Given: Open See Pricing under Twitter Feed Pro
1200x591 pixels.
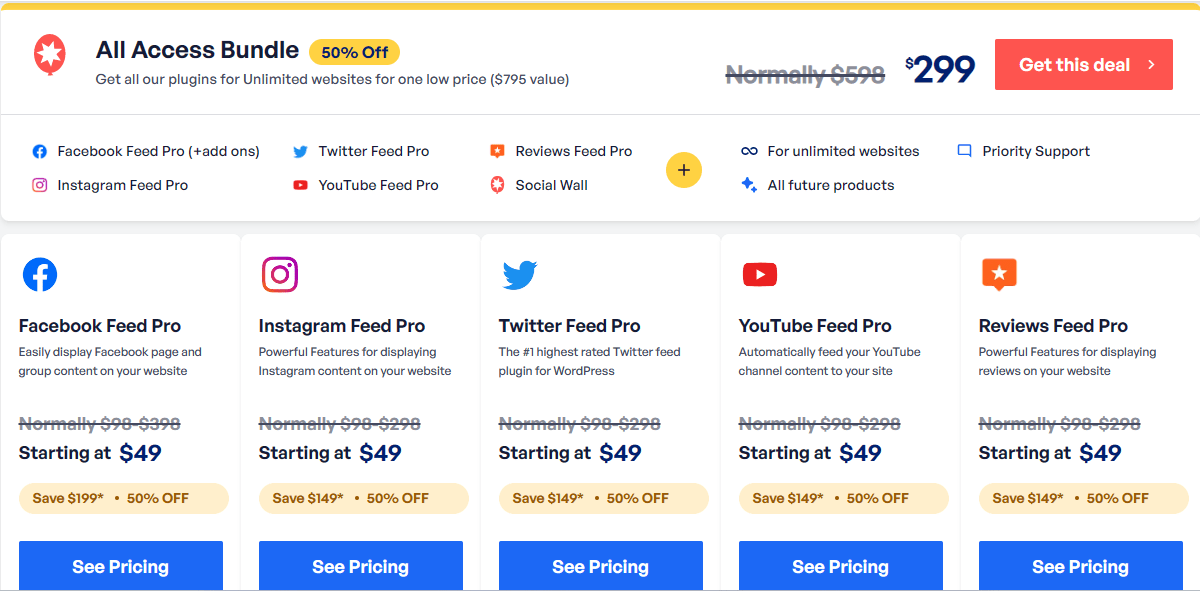Looking at the screenshot, I should pyautogui.click(x=600, y=566).
